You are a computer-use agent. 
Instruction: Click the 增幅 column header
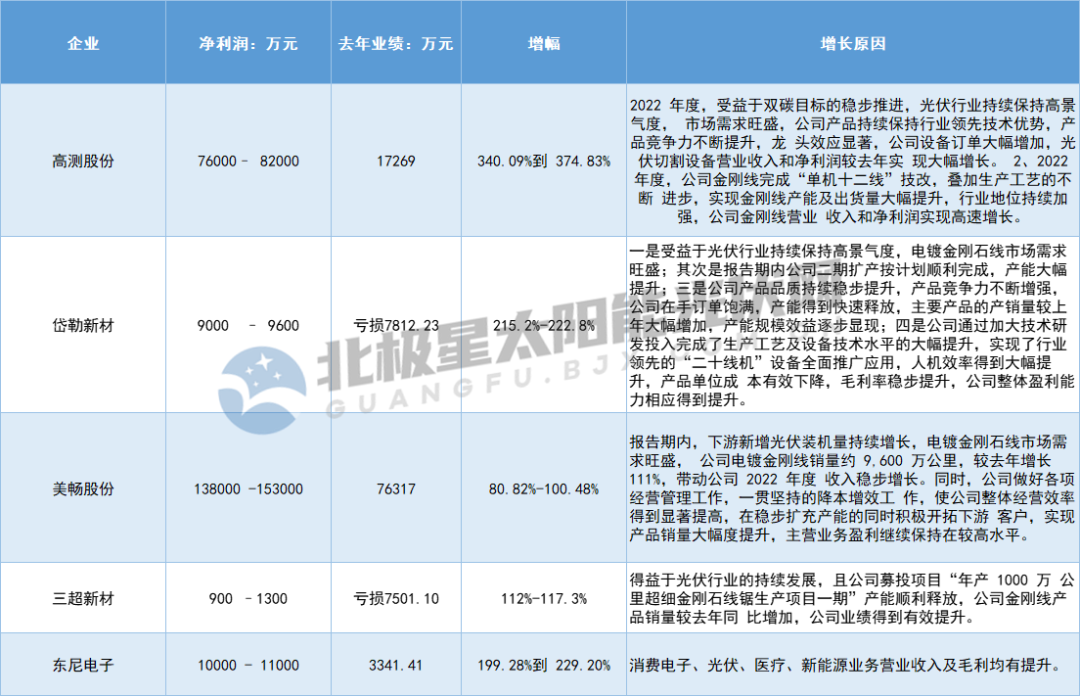pos(543,44)
